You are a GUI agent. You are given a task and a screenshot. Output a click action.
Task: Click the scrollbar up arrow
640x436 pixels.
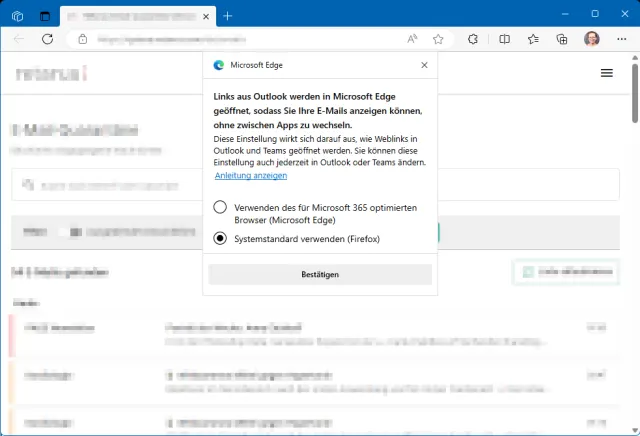pos(635,58)
